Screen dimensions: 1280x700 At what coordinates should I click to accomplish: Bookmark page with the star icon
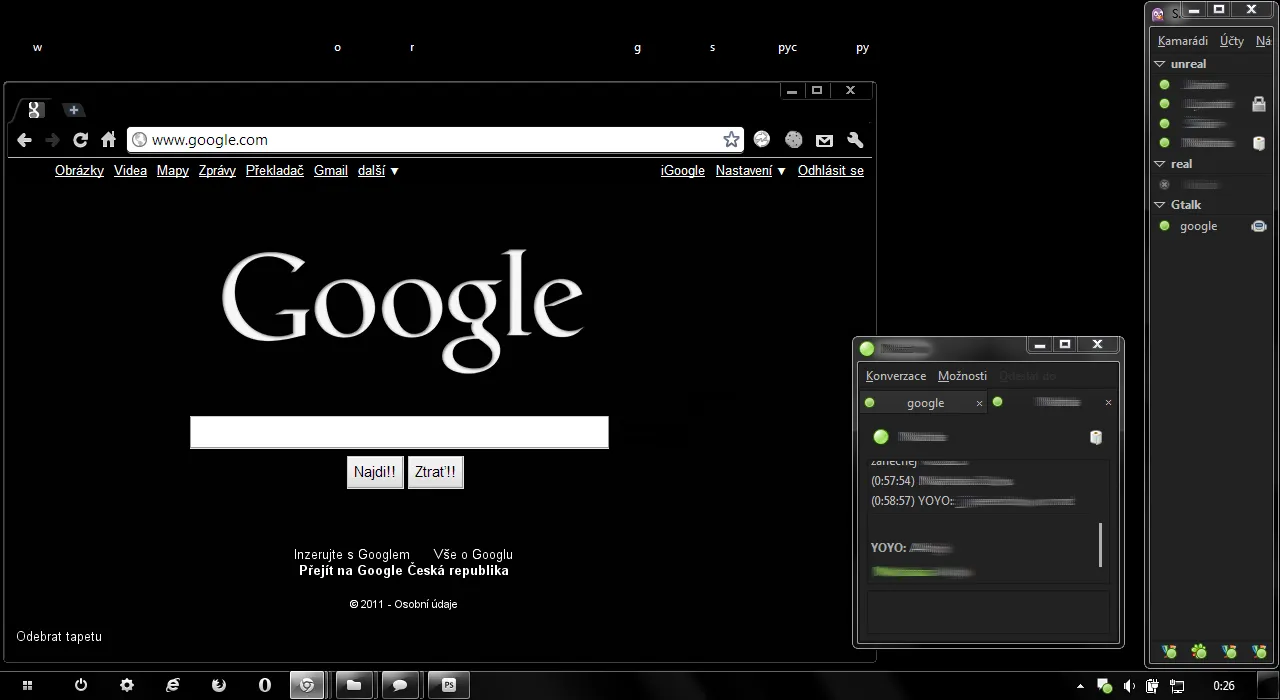click(731, 140)
